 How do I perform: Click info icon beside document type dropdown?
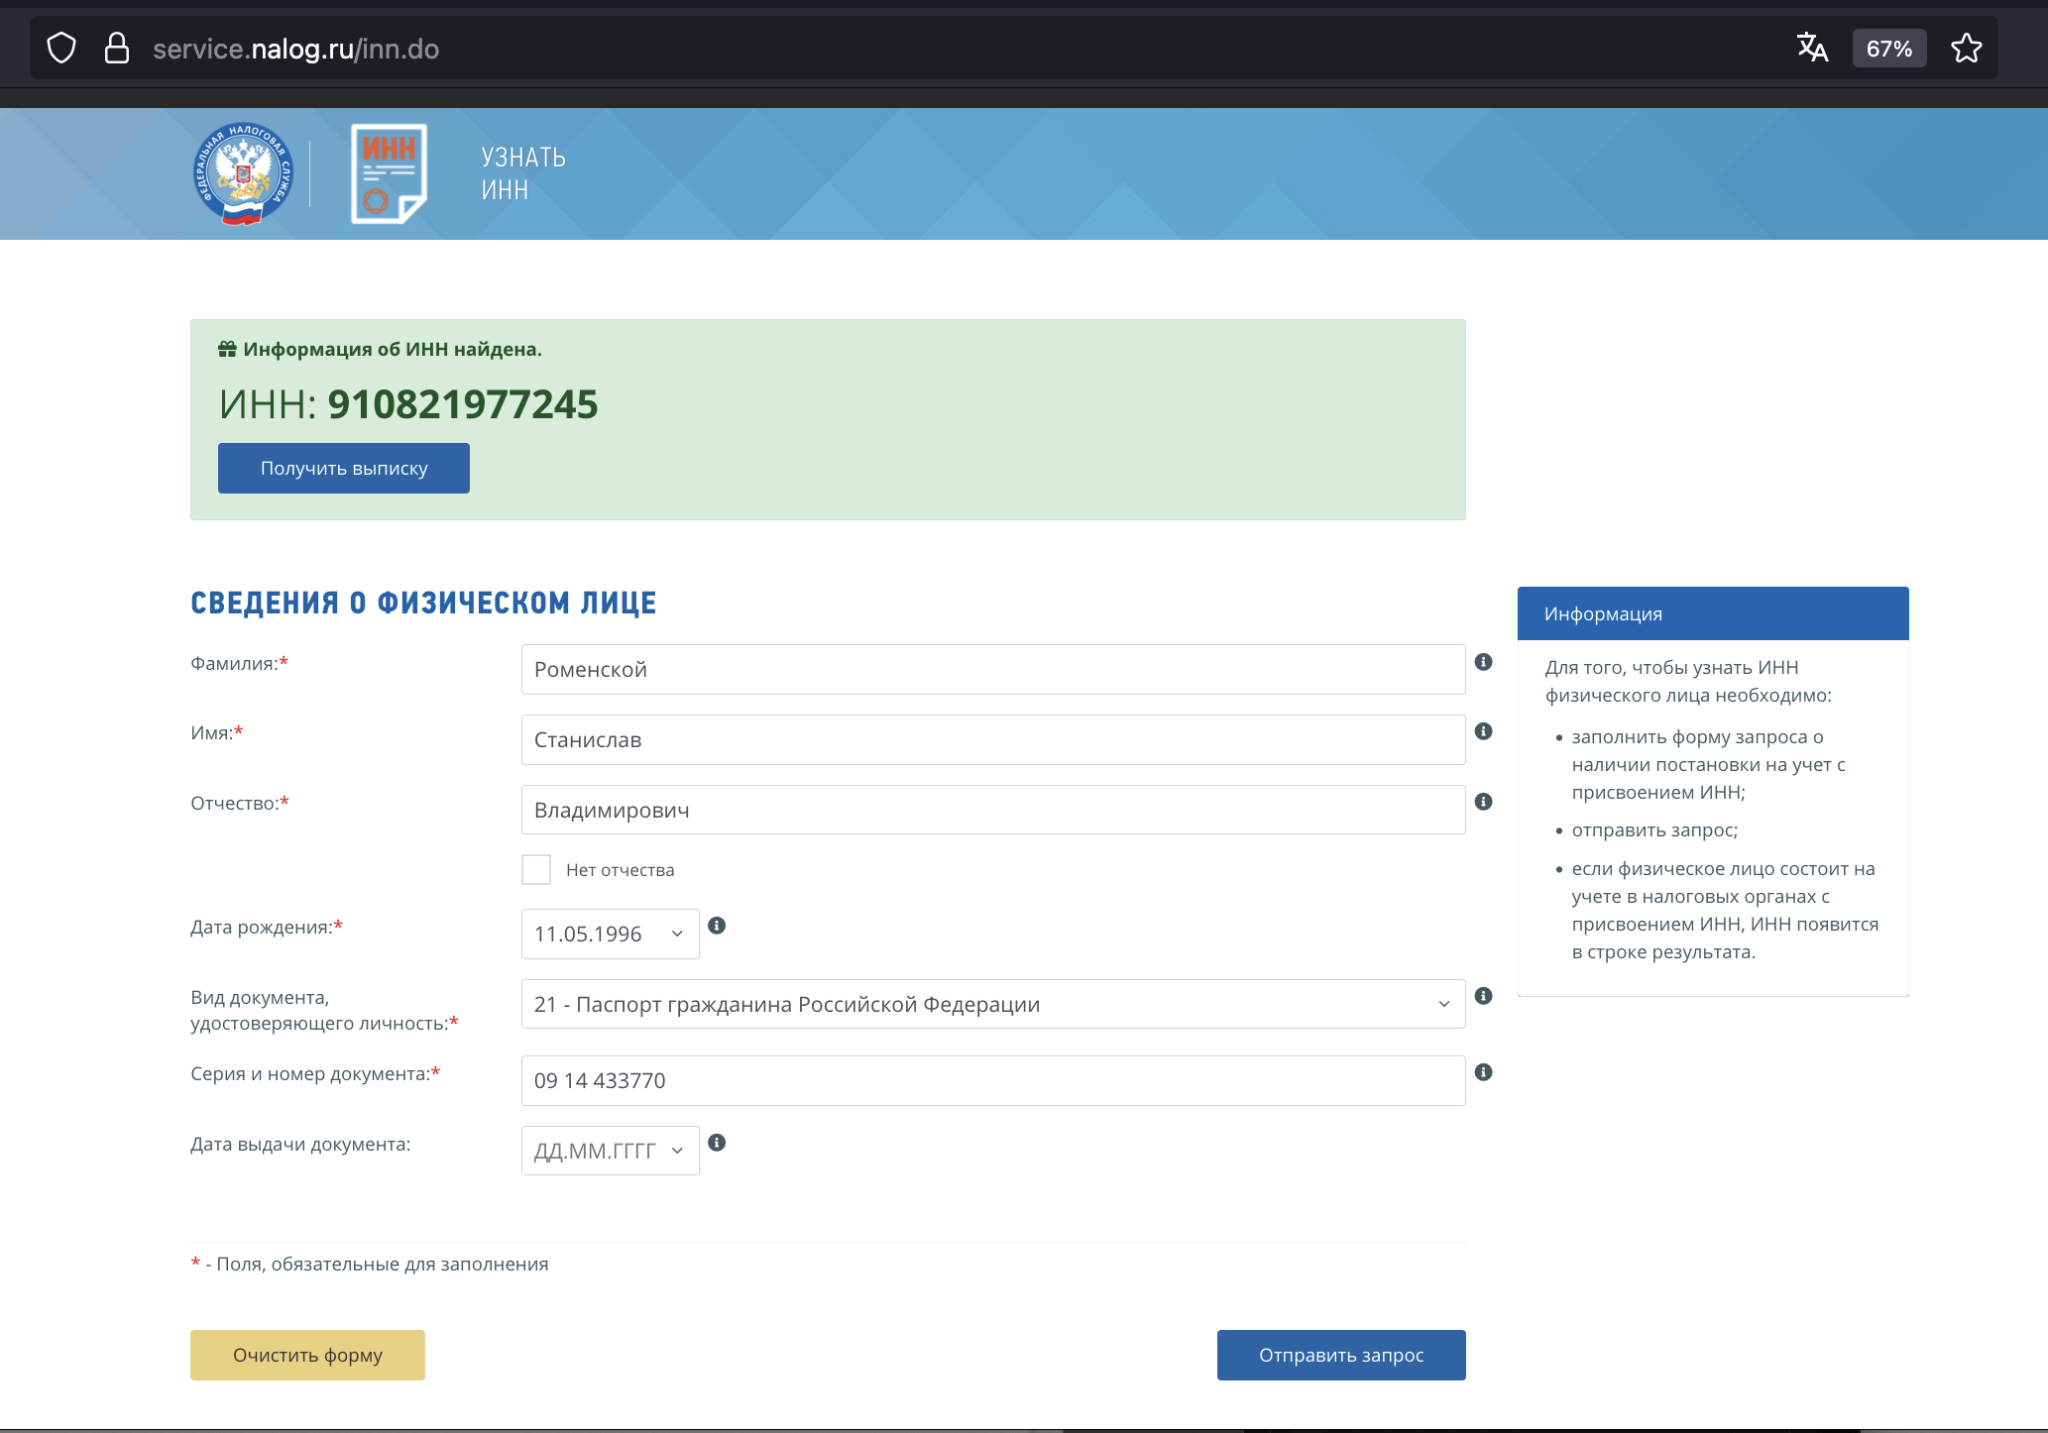1484,996
